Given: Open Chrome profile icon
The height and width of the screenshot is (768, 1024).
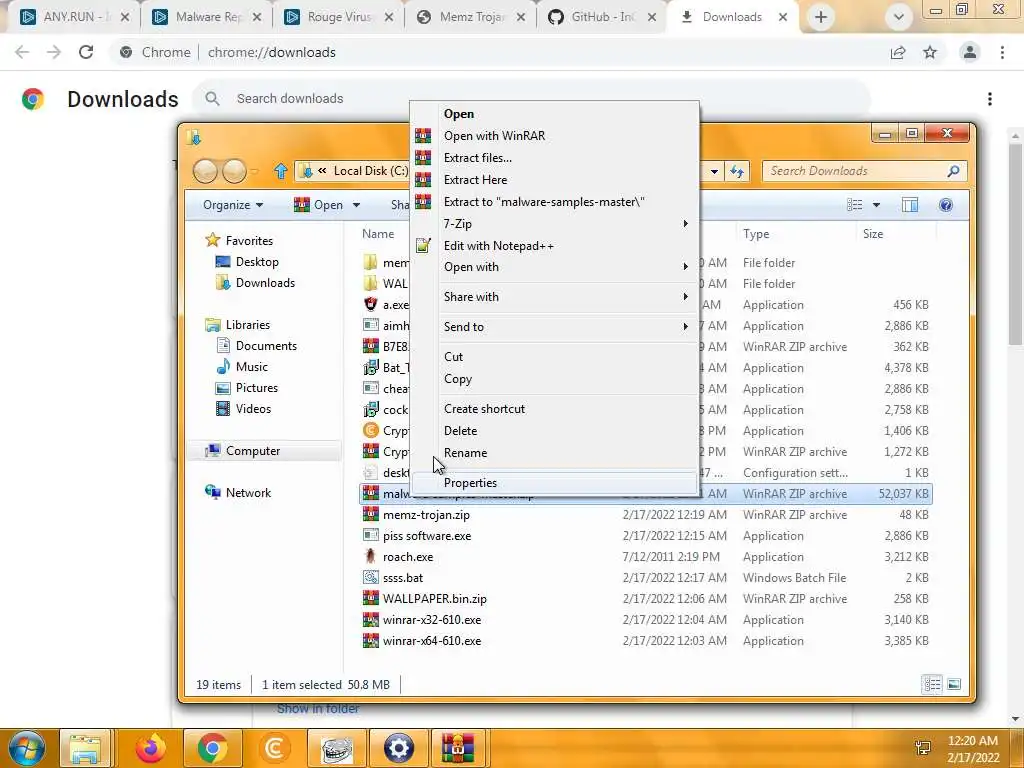Looking at the screenshot, I should coord(970,52).
